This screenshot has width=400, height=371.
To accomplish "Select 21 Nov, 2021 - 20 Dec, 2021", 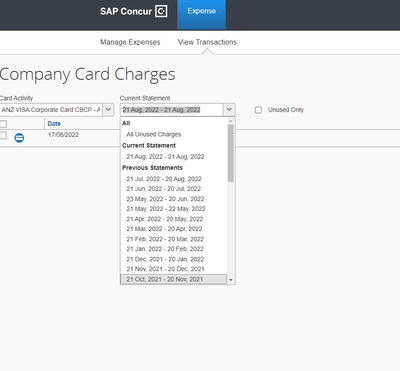I will (x=165, y=269).
